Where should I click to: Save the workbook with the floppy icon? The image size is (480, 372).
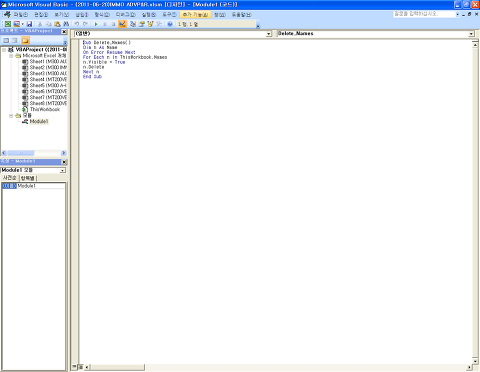click(x=29, y=24)
